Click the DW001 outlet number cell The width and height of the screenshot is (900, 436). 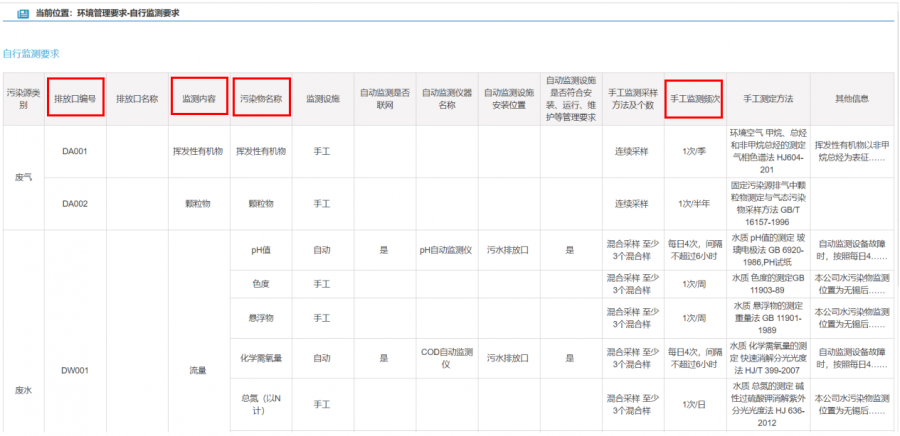pos(76,370)
